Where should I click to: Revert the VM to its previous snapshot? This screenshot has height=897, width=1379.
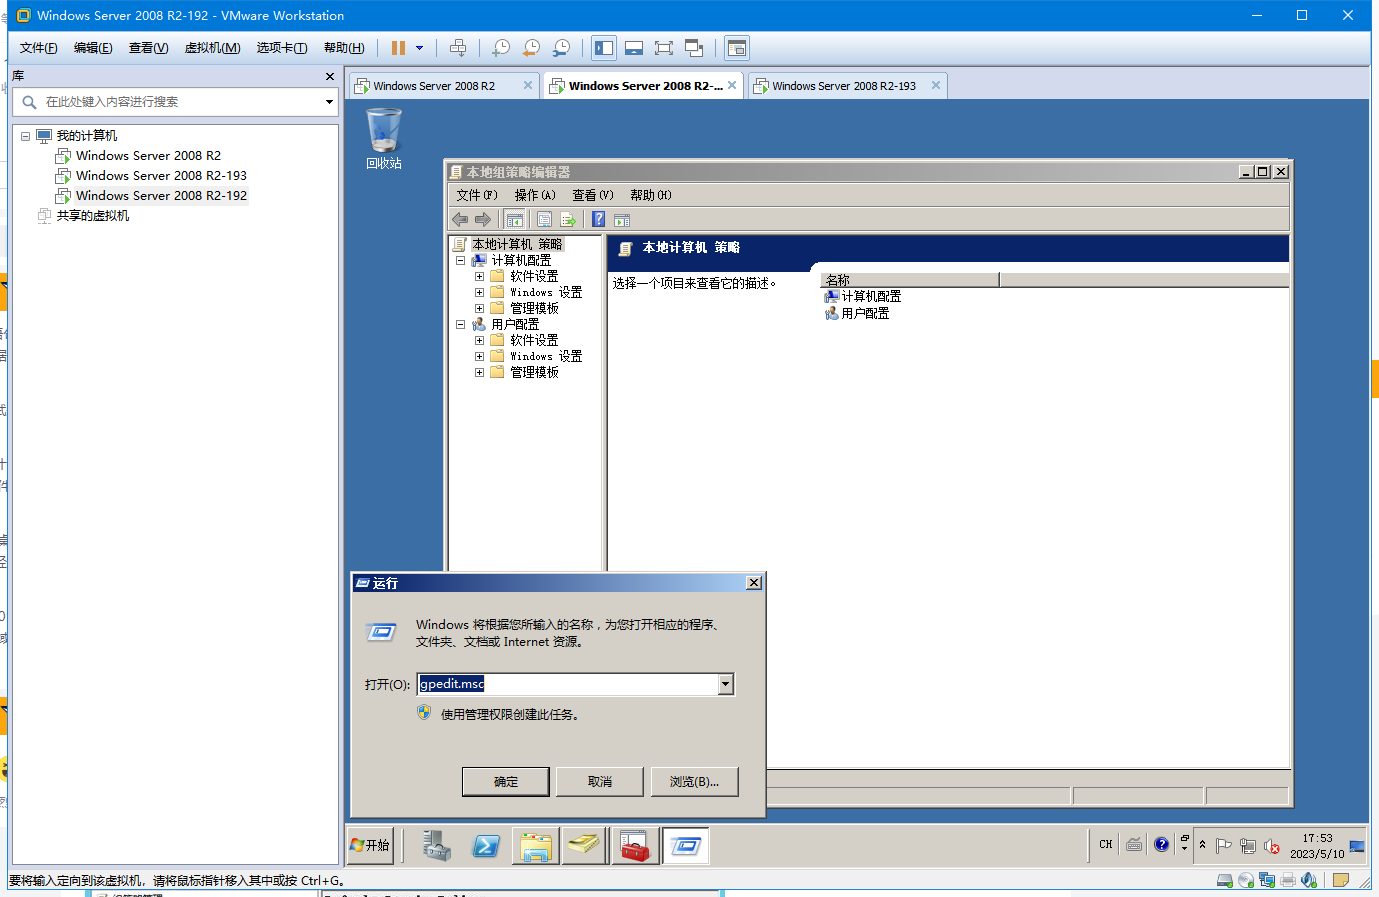click(x=531, y=48)
